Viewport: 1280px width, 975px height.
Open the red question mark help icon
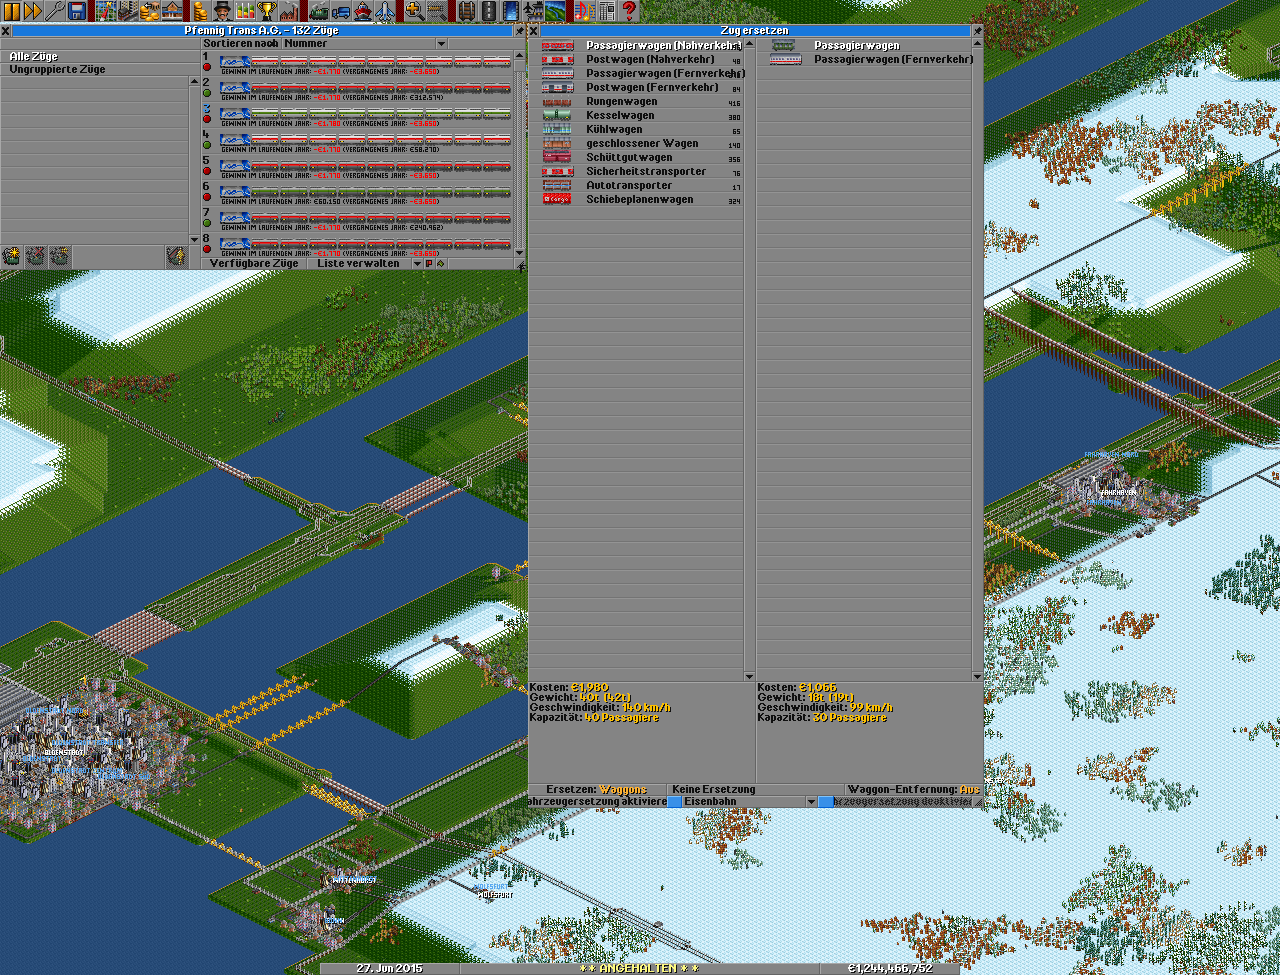pyautogui.click(x=629, y=11)
